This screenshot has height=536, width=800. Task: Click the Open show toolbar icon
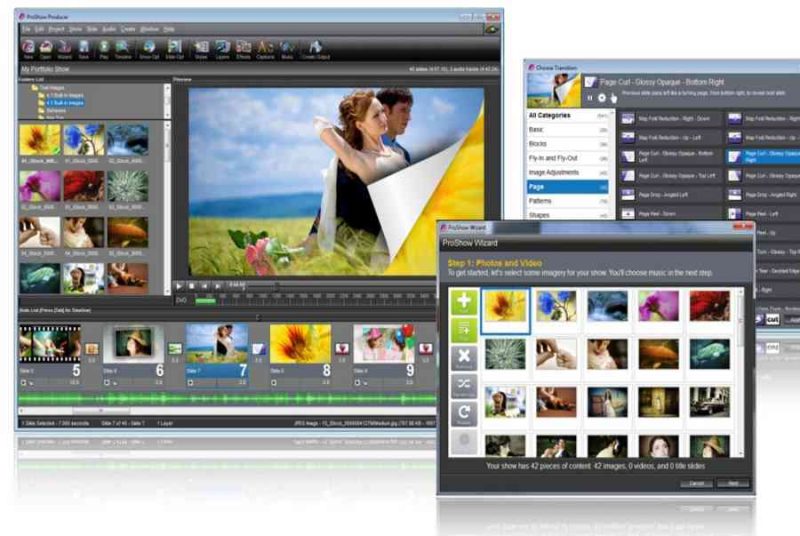pos(46,48)
